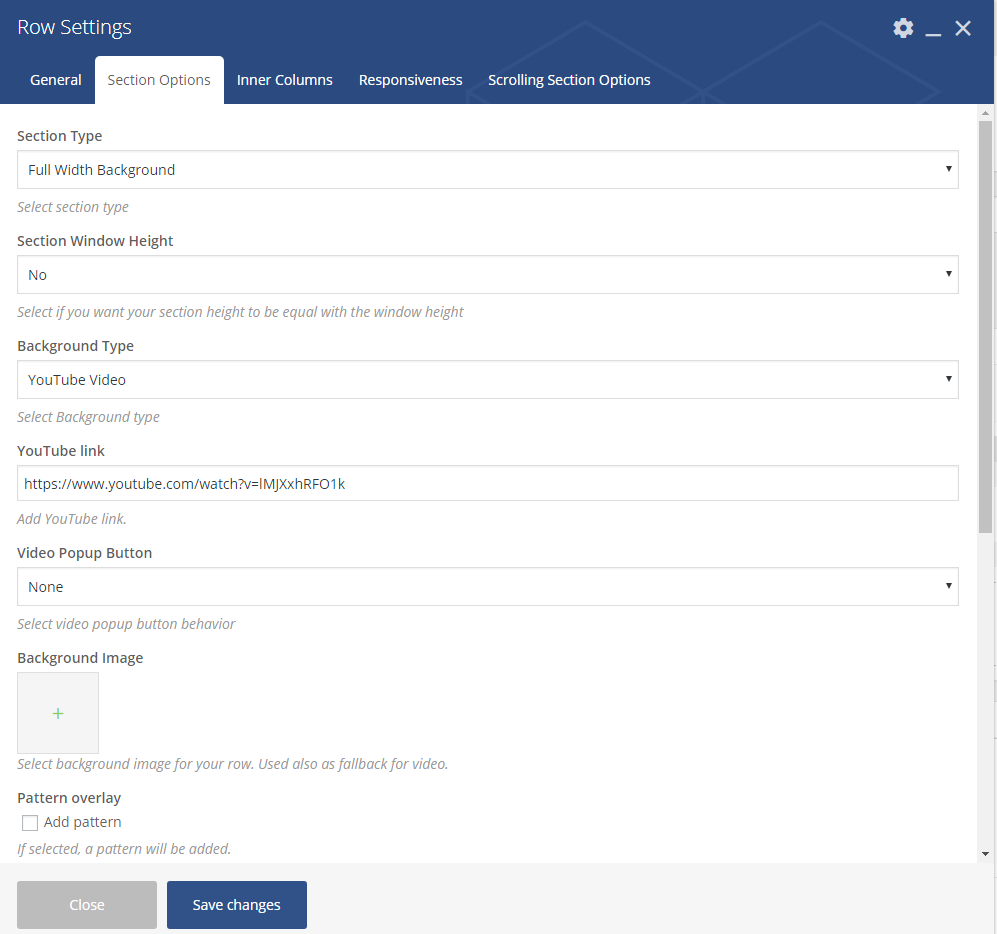Expand the Section Type dropdown
Screen dimensions: 997x934
487,170
